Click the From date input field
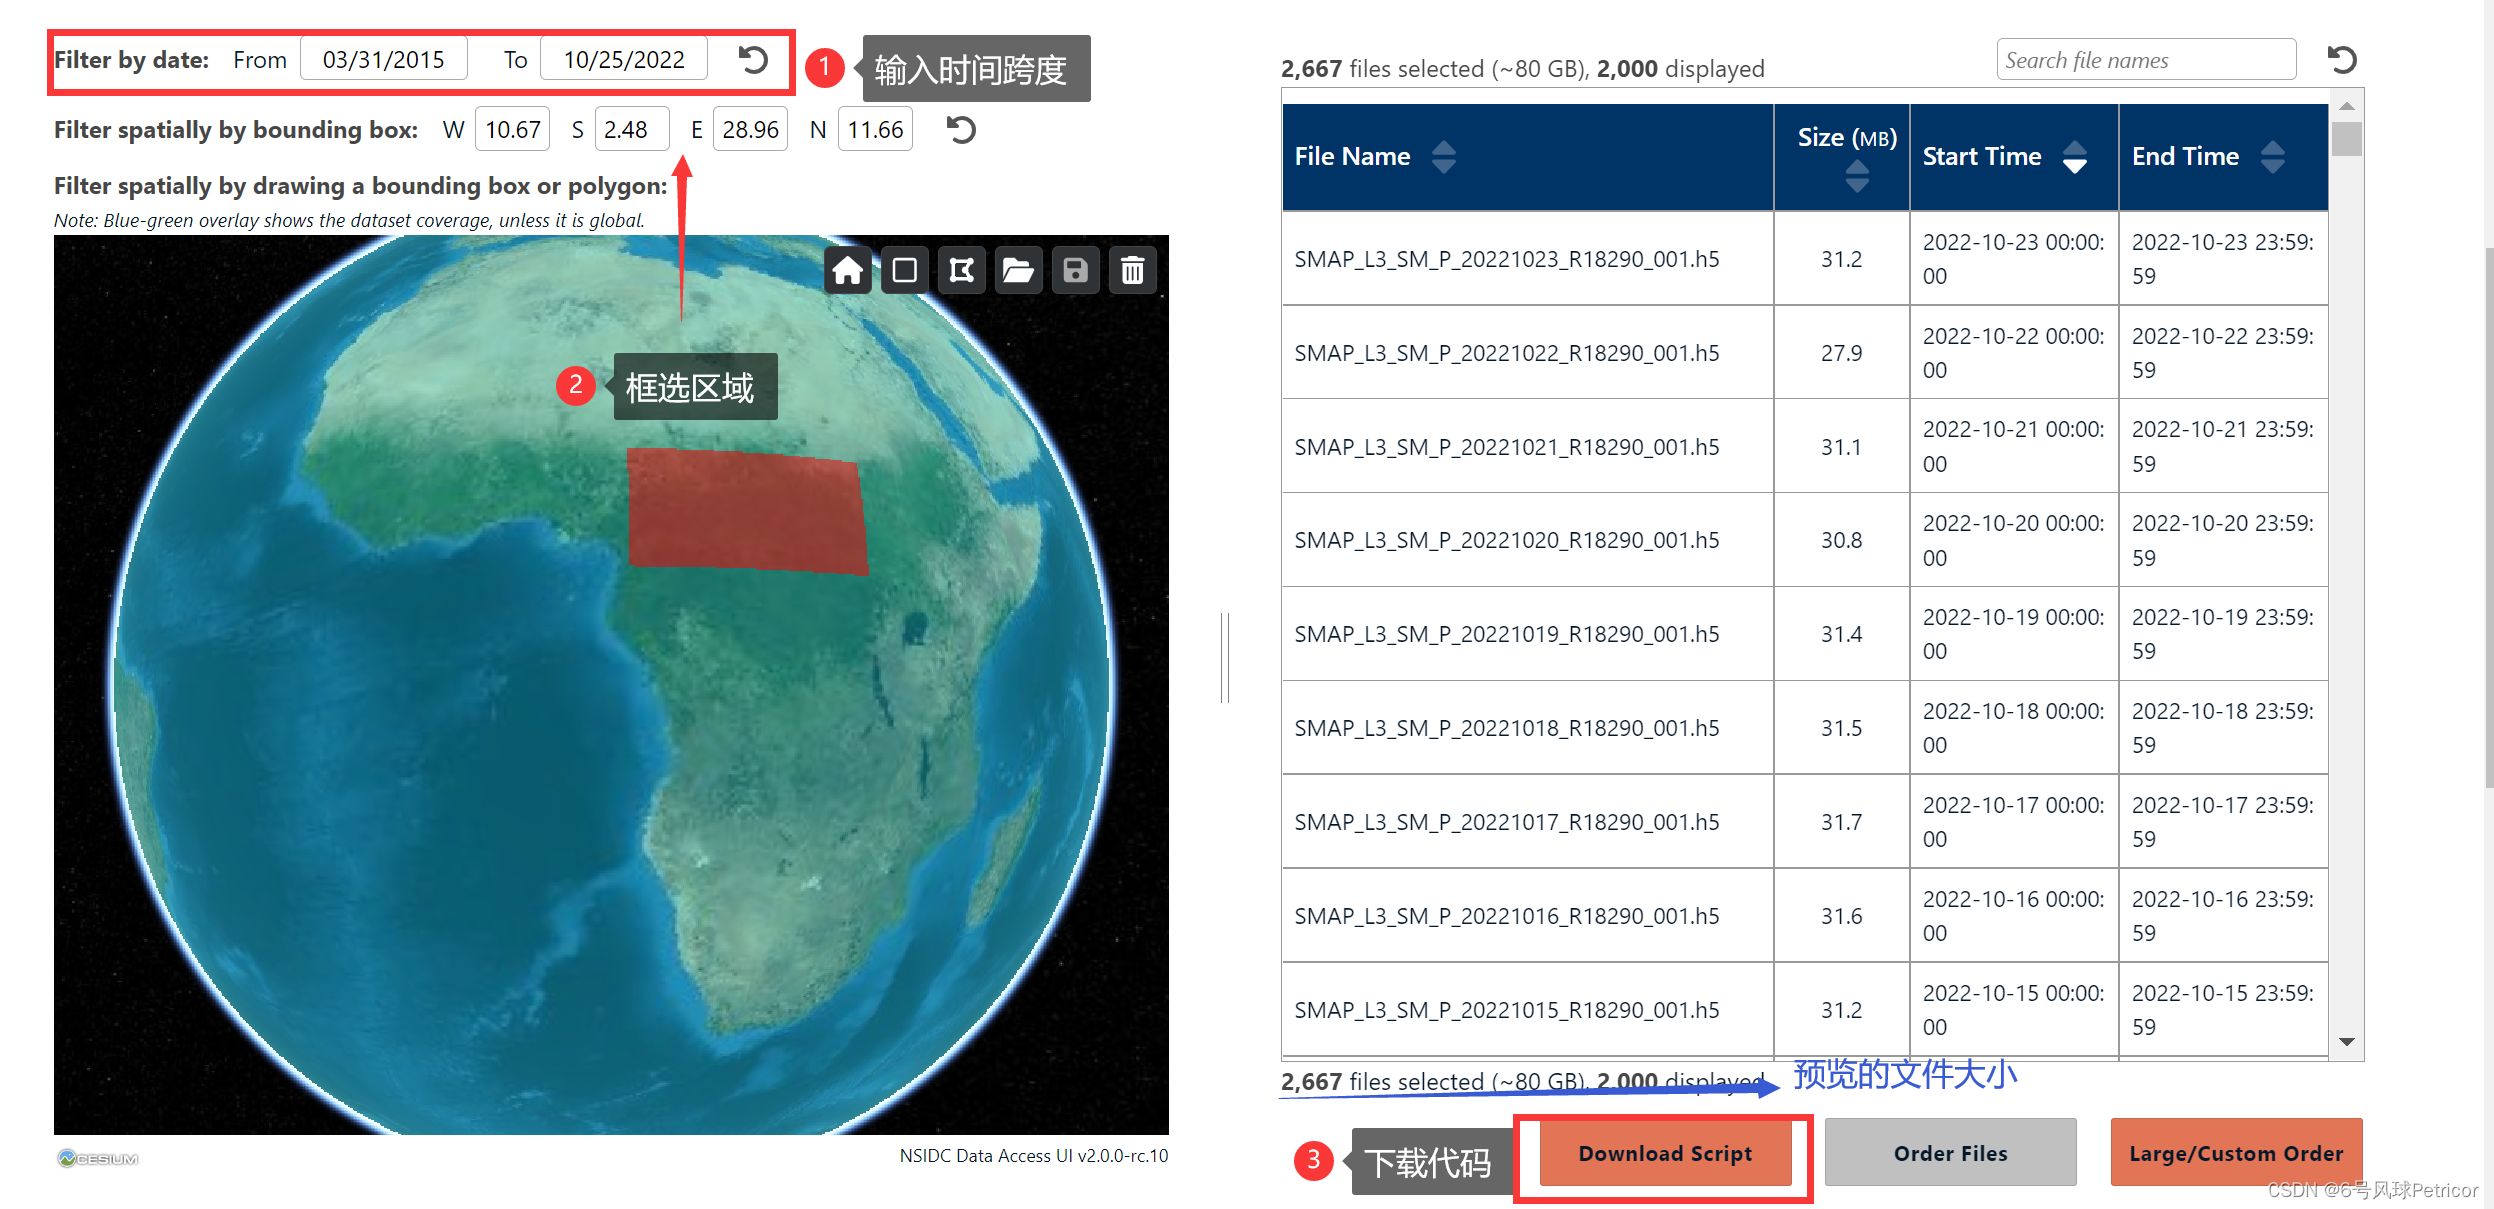 point(384,60)
